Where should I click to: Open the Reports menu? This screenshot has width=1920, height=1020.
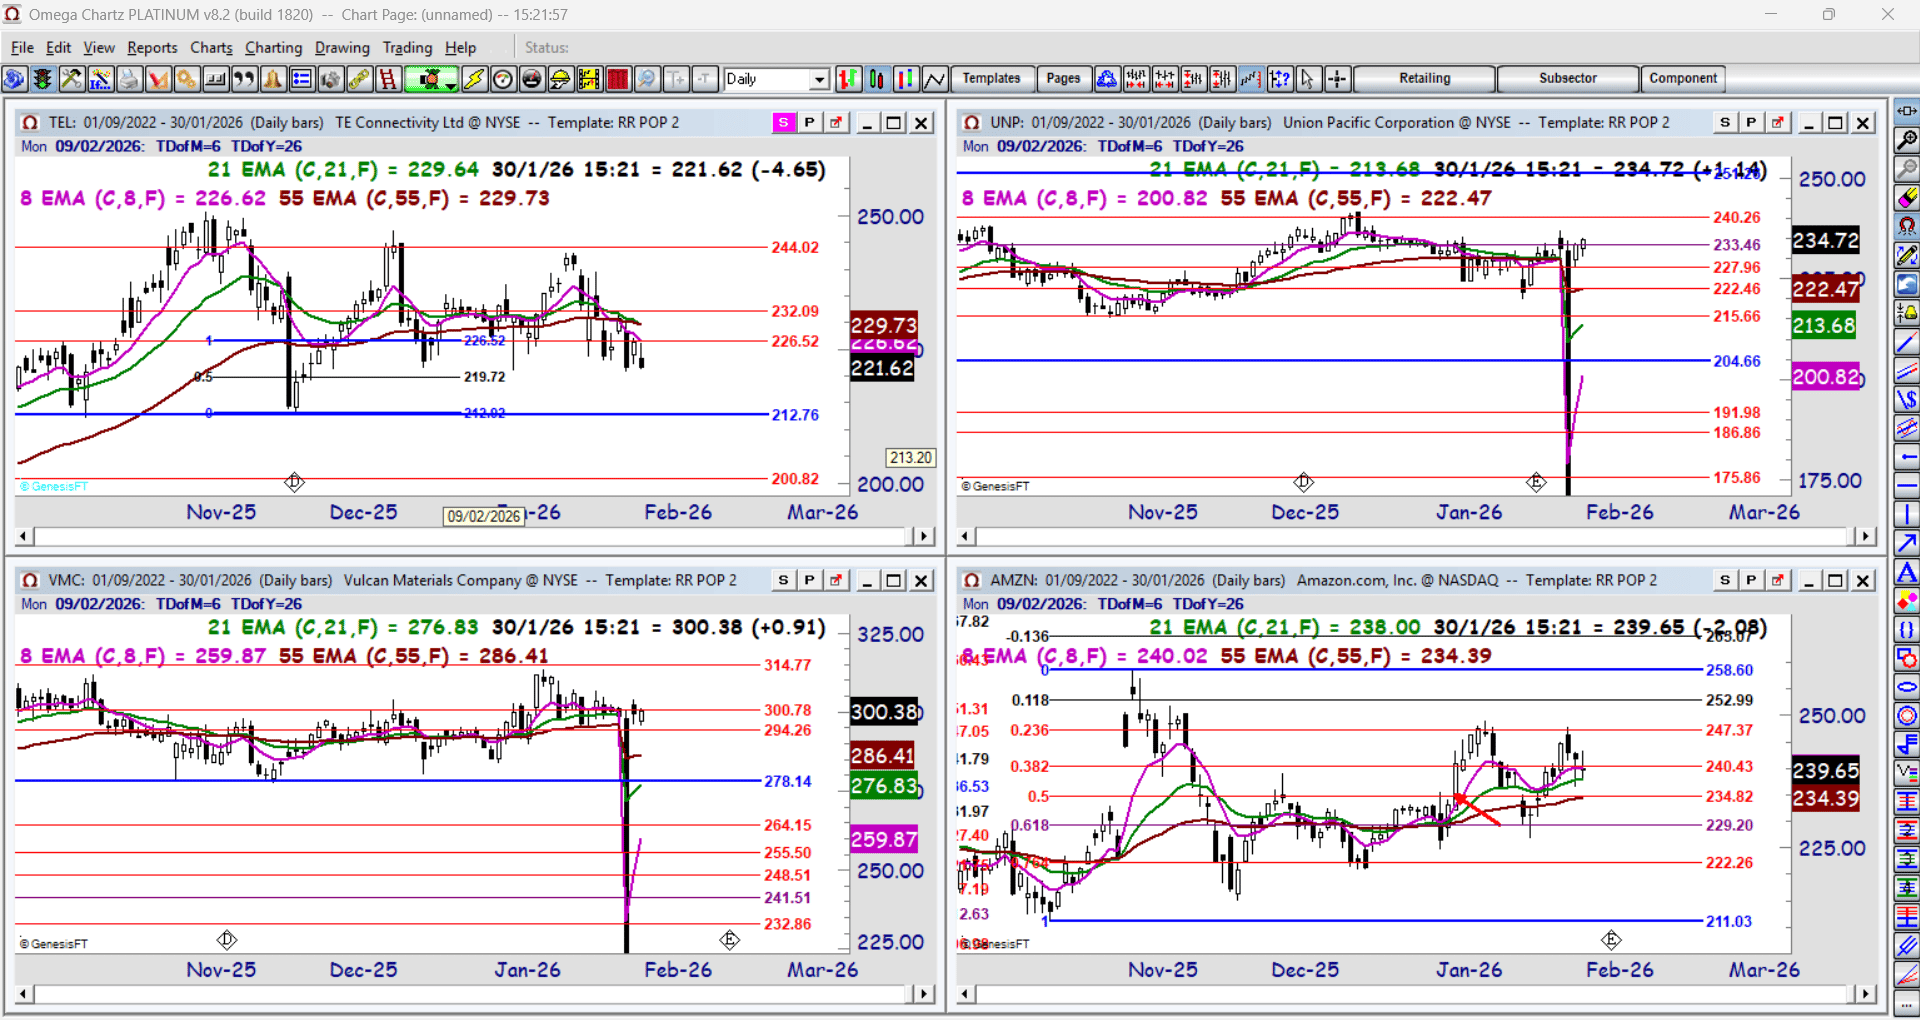pyautogui.click(x=152, y=47)
